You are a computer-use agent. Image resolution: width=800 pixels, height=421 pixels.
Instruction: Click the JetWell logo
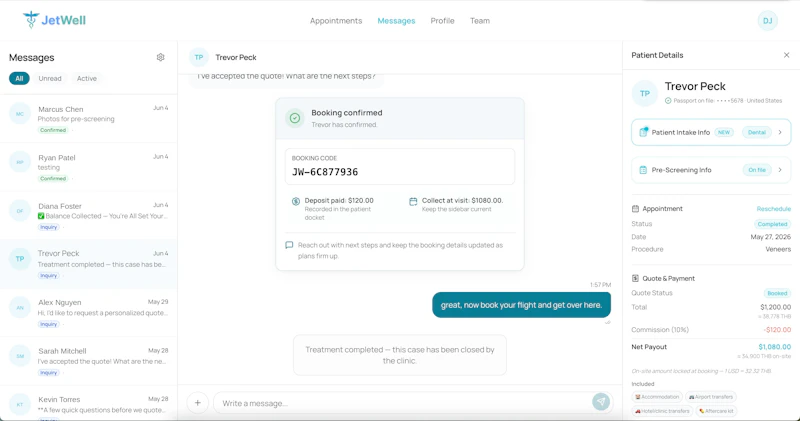(54, 20)
